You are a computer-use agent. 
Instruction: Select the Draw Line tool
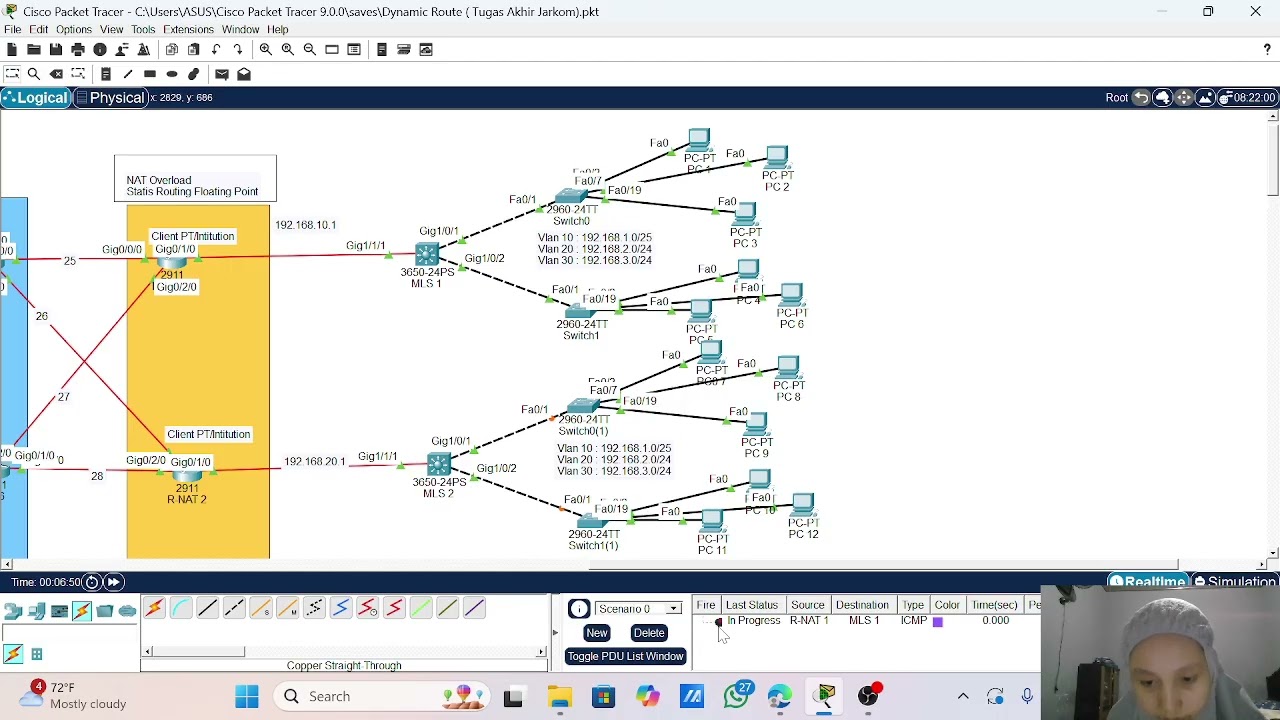127,74
